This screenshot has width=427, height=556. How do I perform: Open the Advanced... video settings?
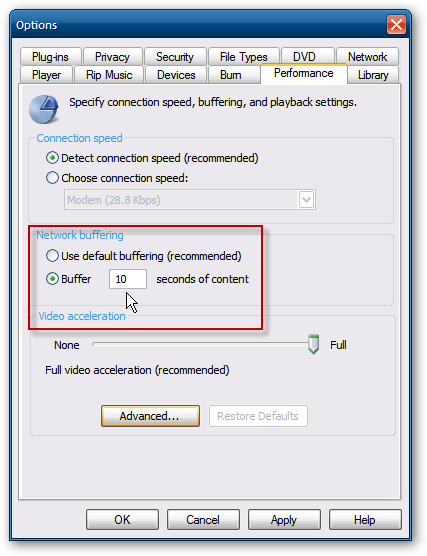(x=150, y=416)
